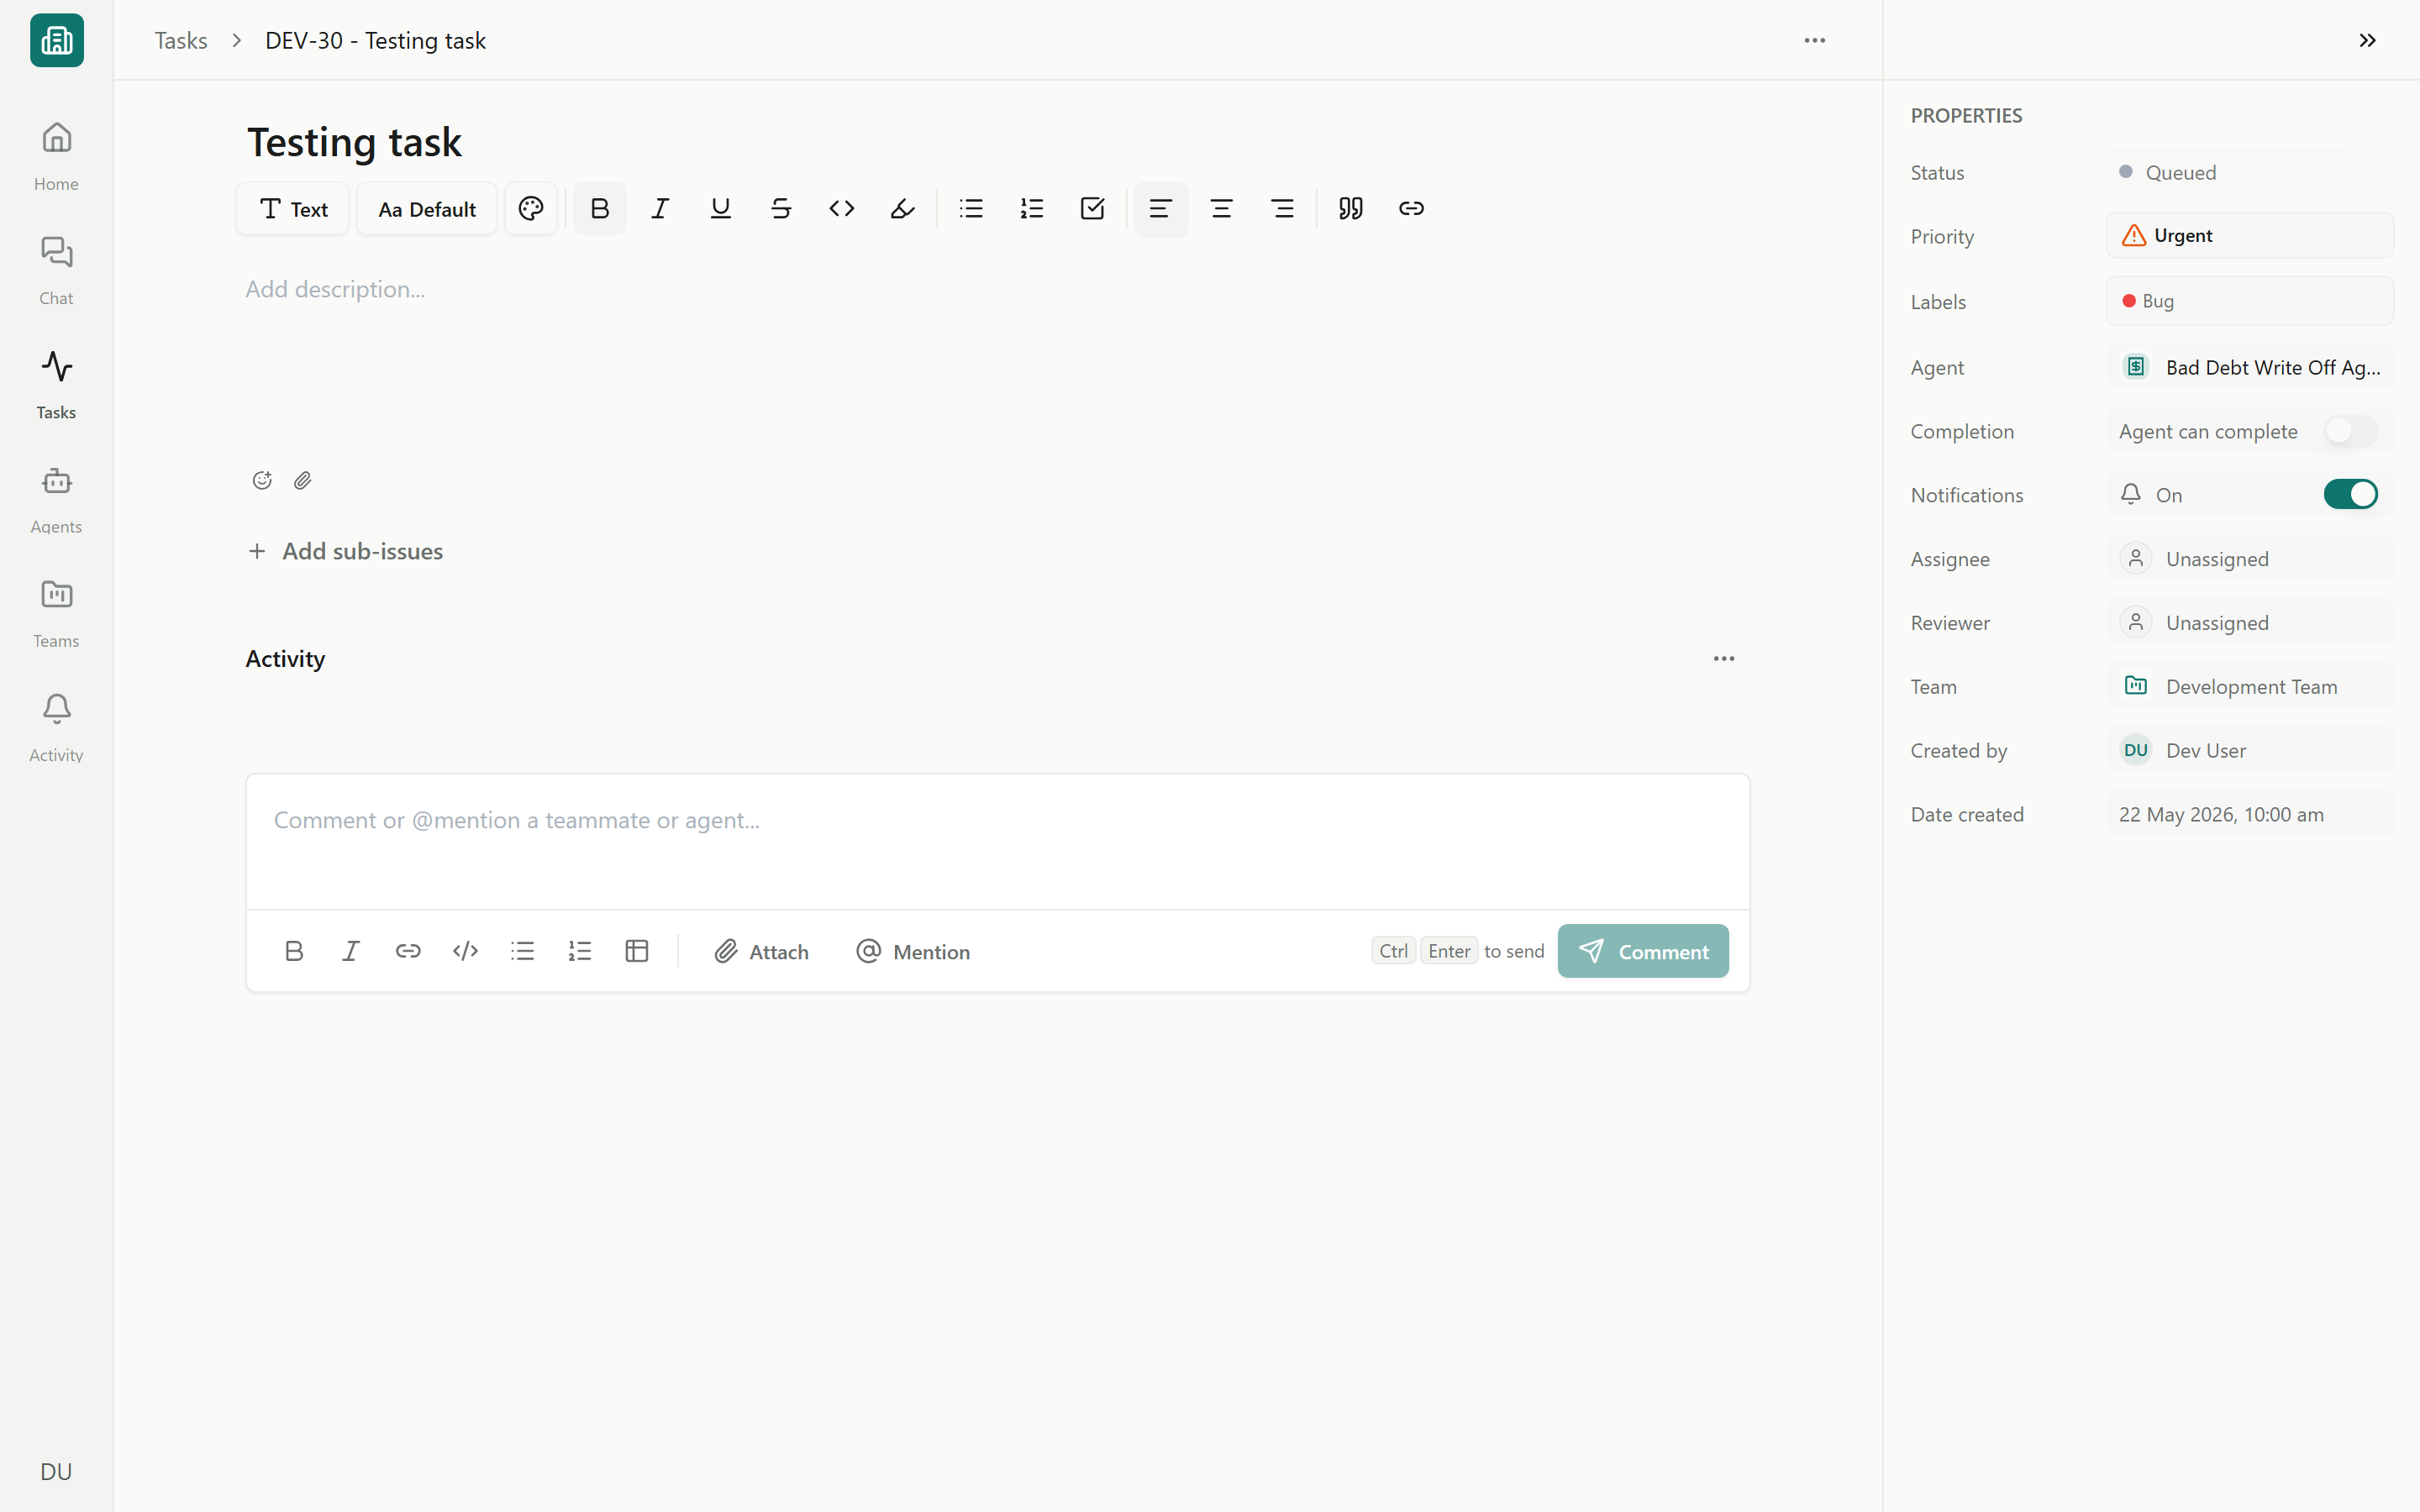Viewport: 2420px width, 1512px height.
Task: Open the Tasks section
Action: point(56,384)
